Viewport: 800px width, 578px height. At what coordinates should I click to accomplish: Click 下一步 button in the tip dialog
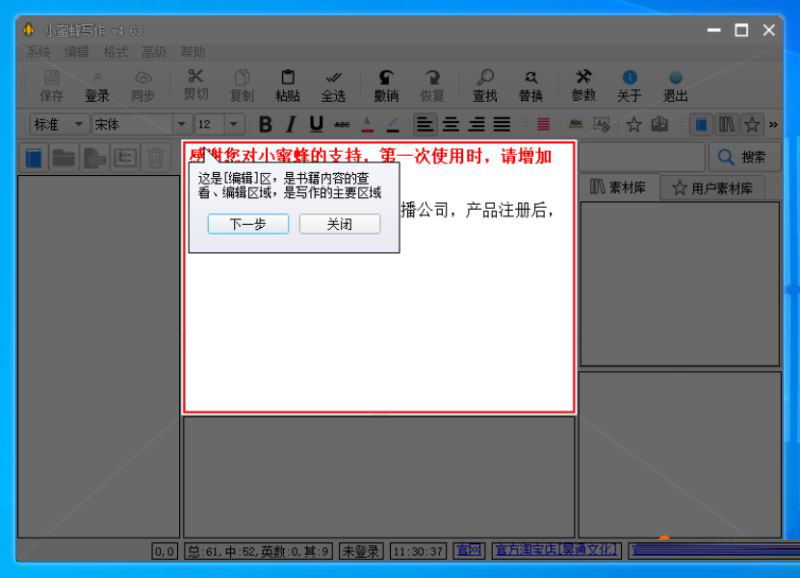248,224
